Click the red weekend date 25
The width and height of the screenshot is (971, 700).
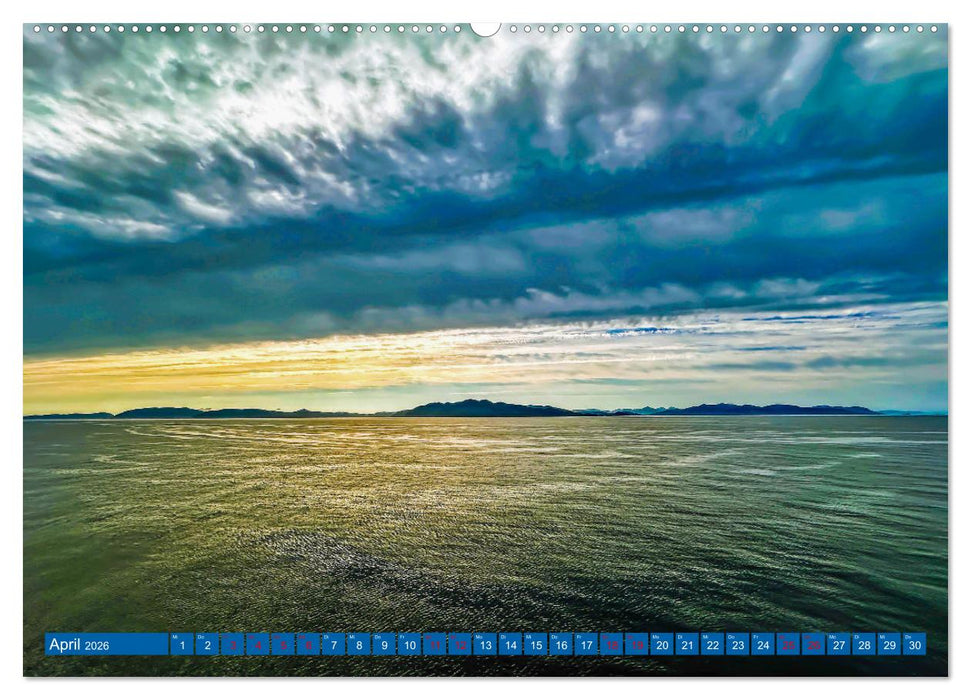tap(788, 644)
